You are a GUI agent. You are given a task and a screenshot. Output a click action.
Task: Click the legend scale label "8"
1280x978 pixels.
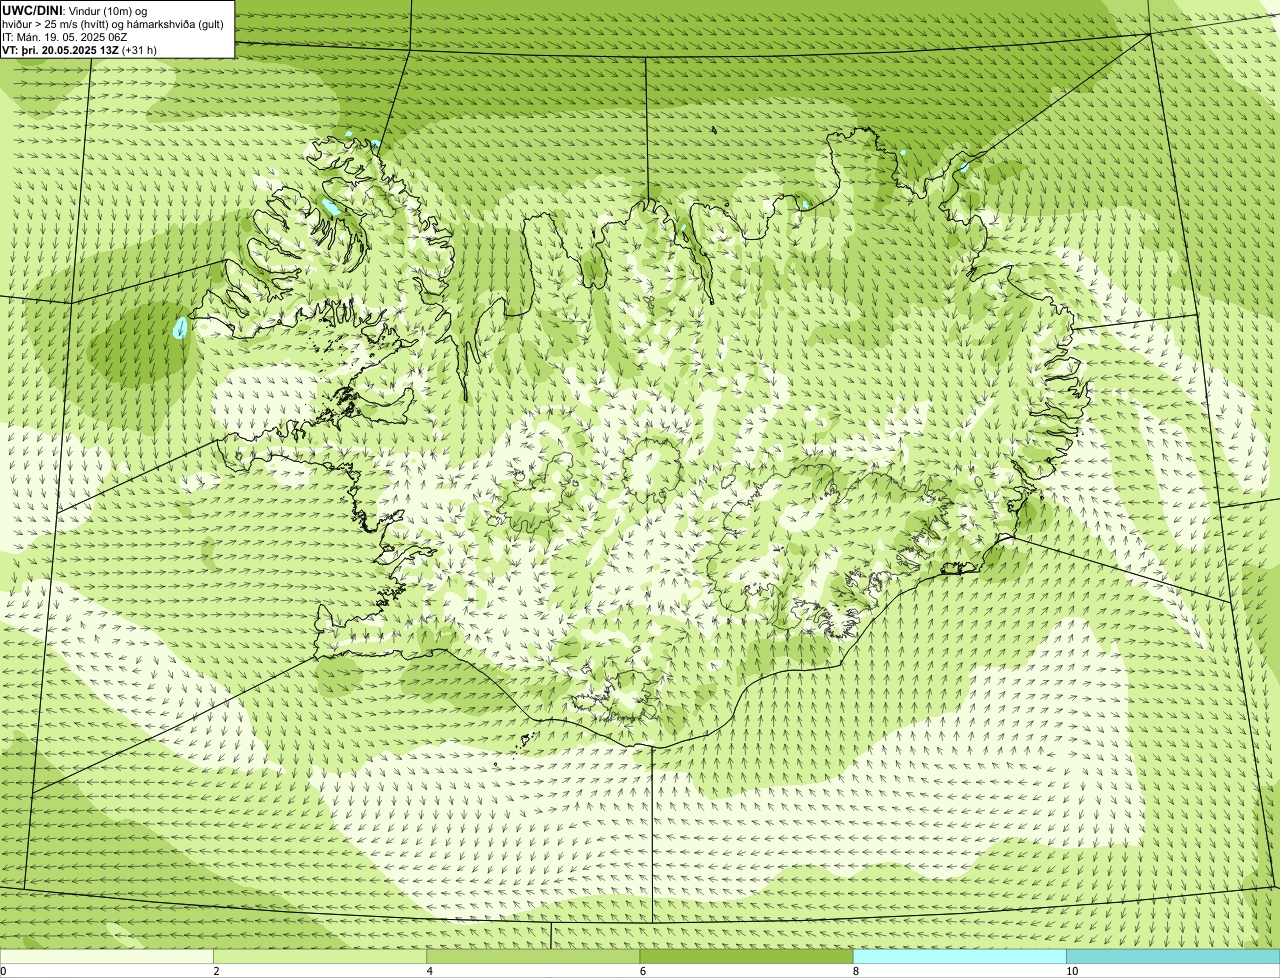[855, 971]
